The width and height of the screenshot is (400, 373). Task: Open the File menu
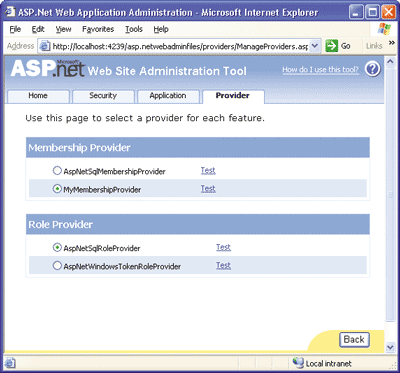coord(15,29)
